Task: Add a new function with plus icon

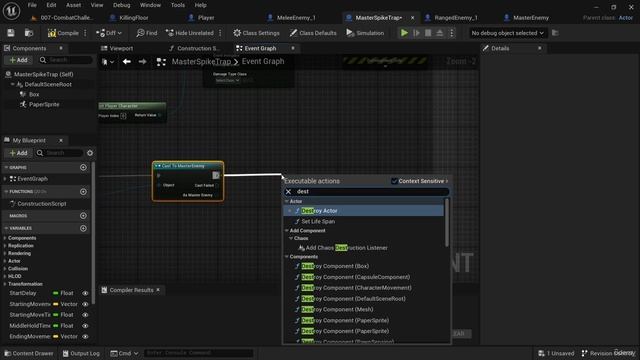Action: [x=83, y=191]
